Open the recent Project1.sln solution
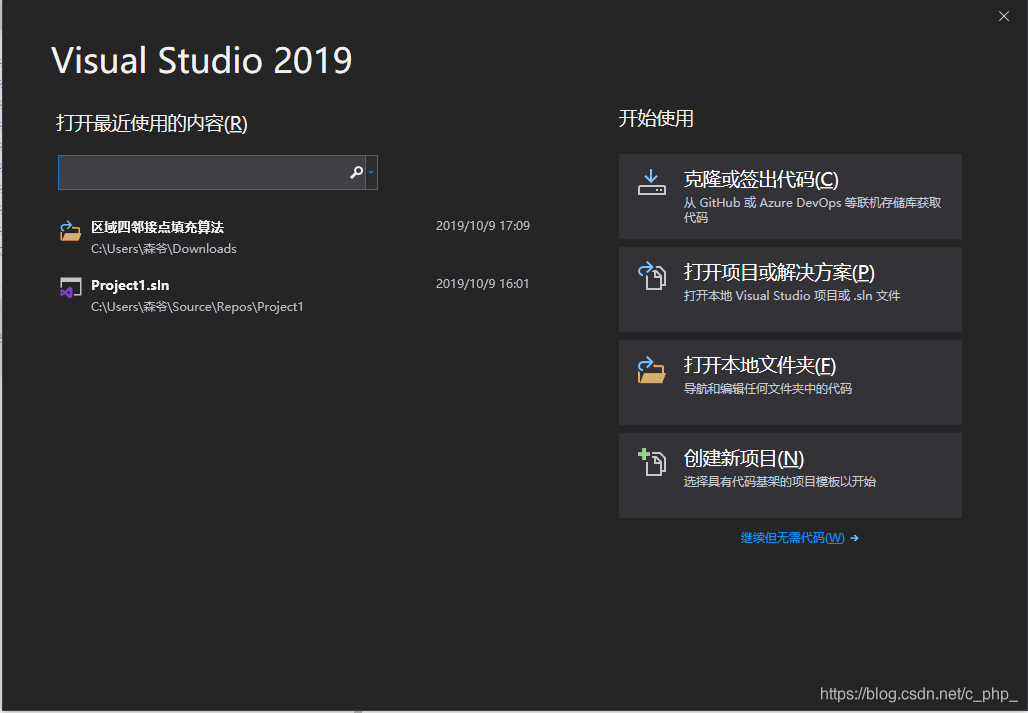 (130, 285)
